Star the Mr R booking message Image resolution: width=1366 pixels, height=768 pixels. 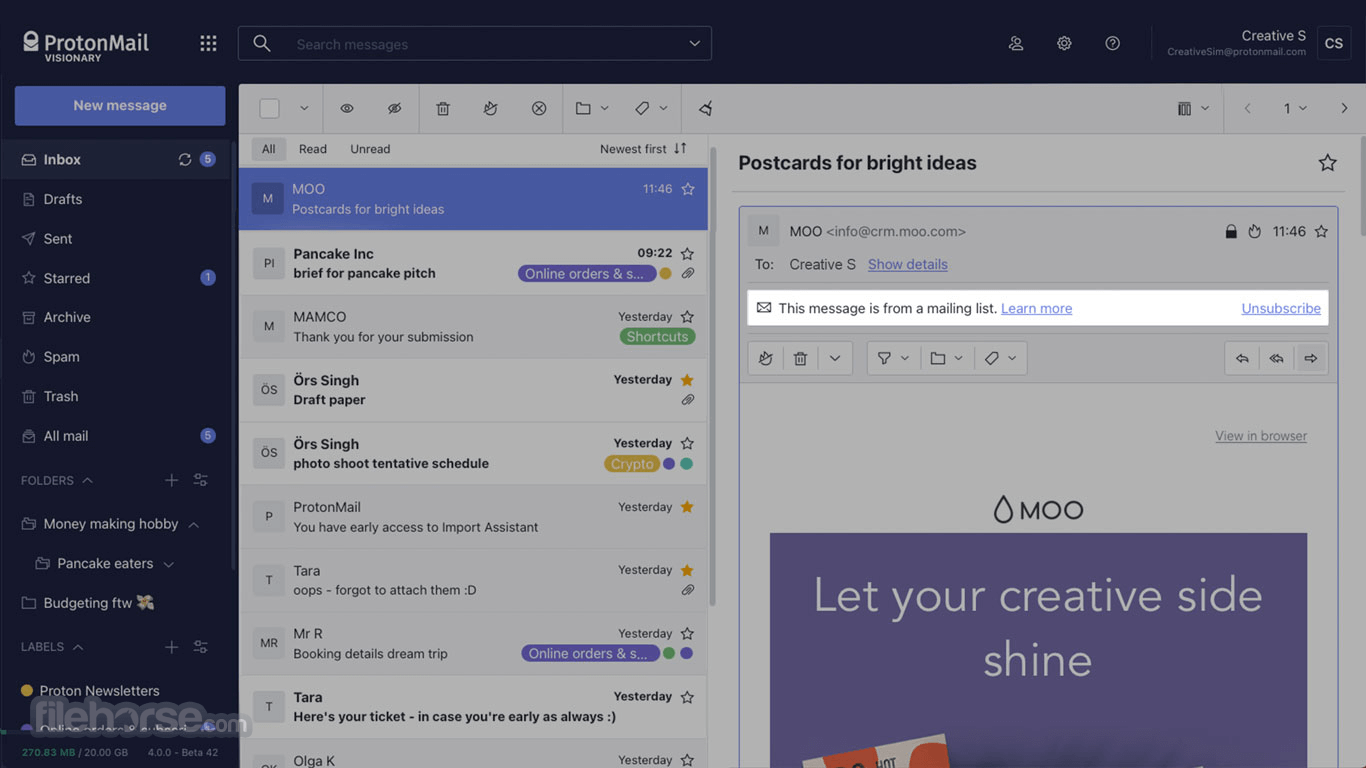click(687, 633)
